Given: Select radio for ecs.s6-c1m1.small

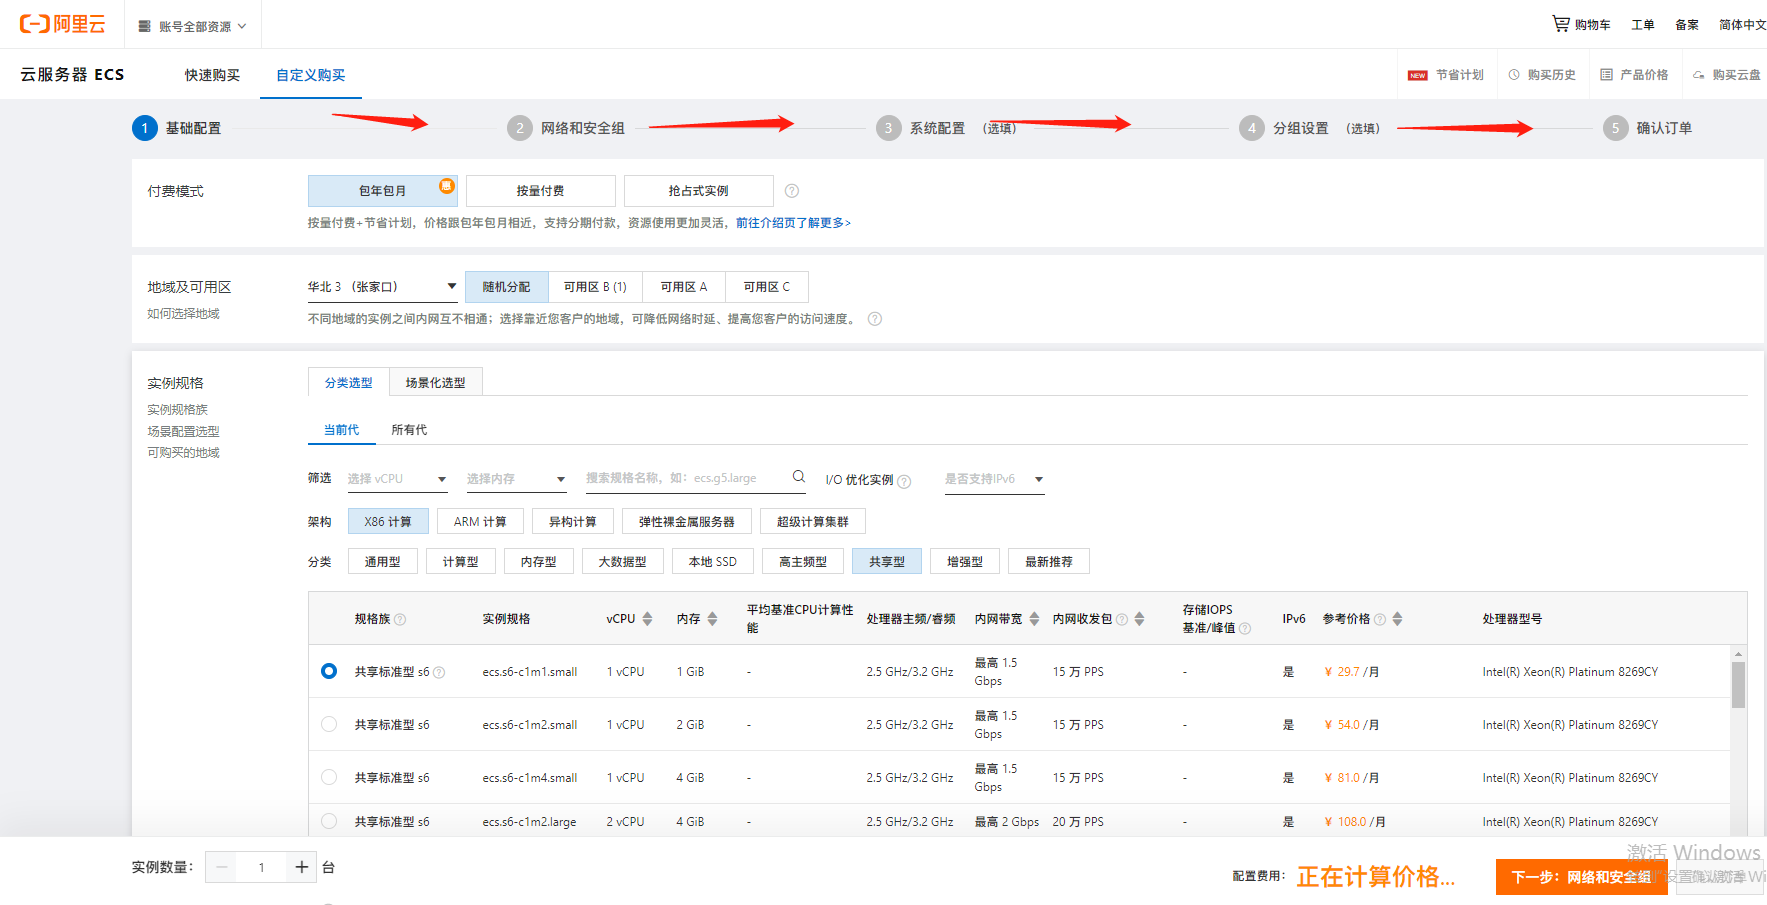Looking at the screenshot, I should [329, 671].
